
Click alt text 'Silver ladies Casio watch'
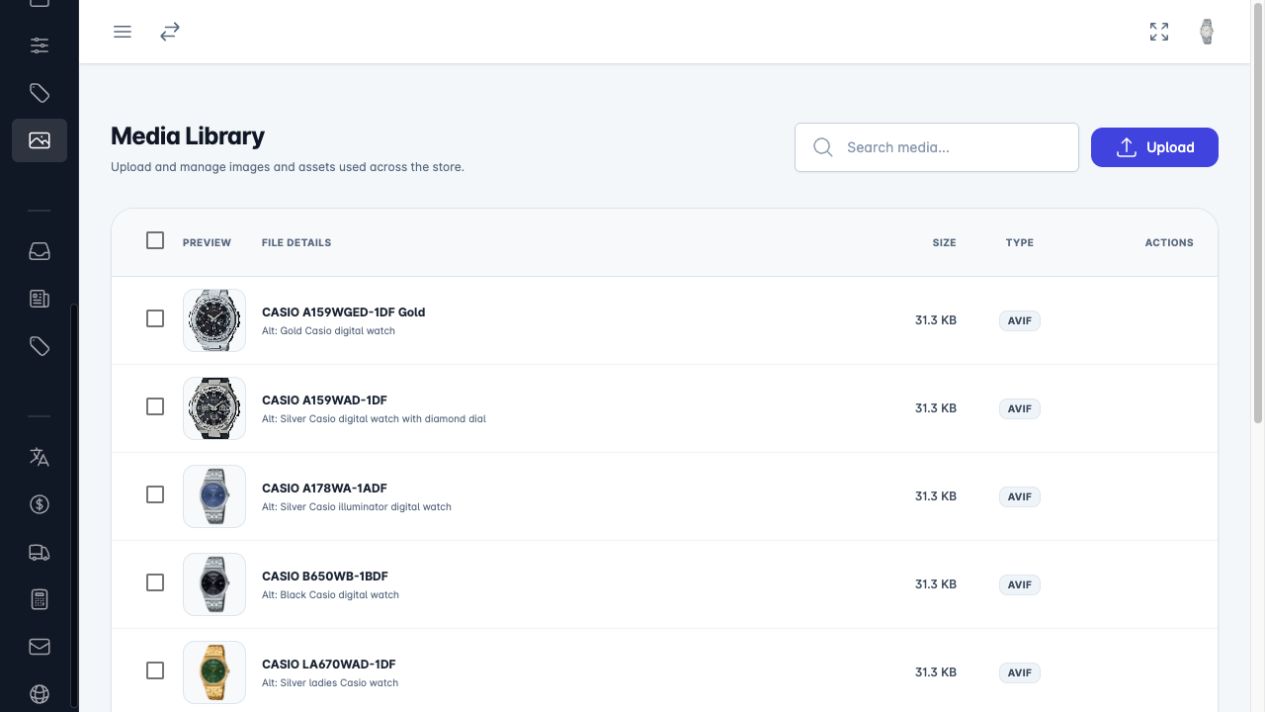pyautogui.click(x=340, y=683)
